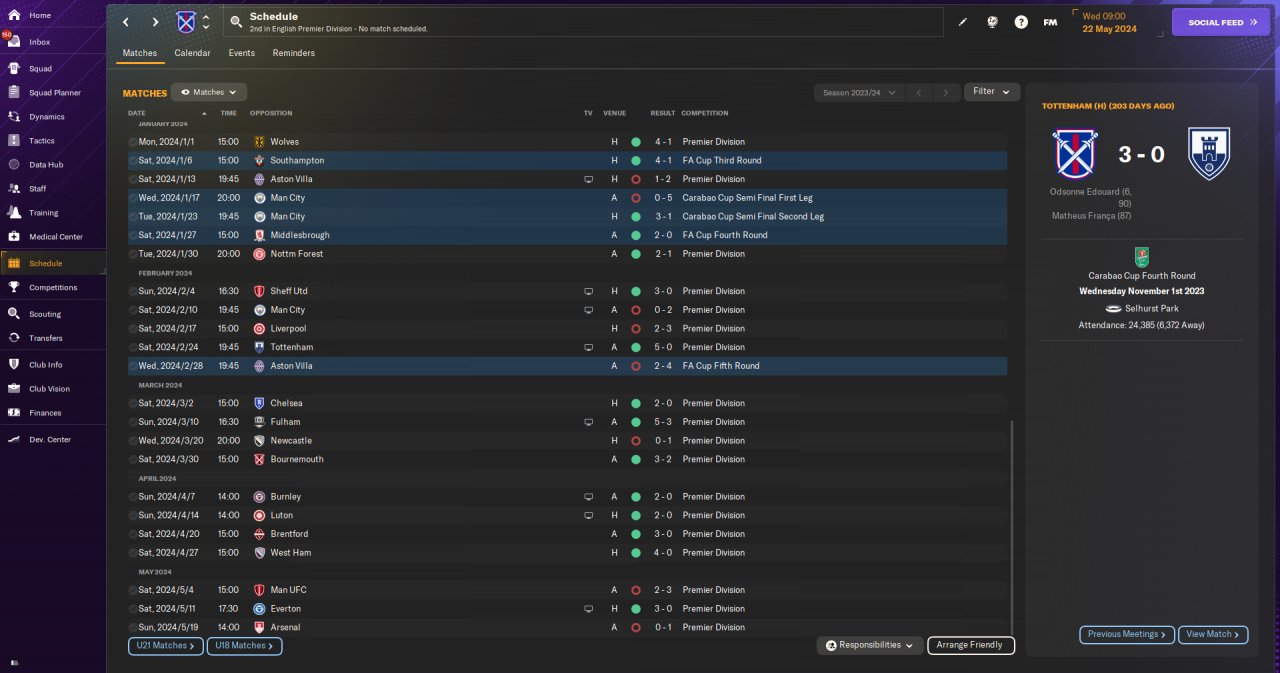Viewport: 1280px width, 673px height.
Task: Open the Dev. Center icon
Action: click(x=14, y=440)
